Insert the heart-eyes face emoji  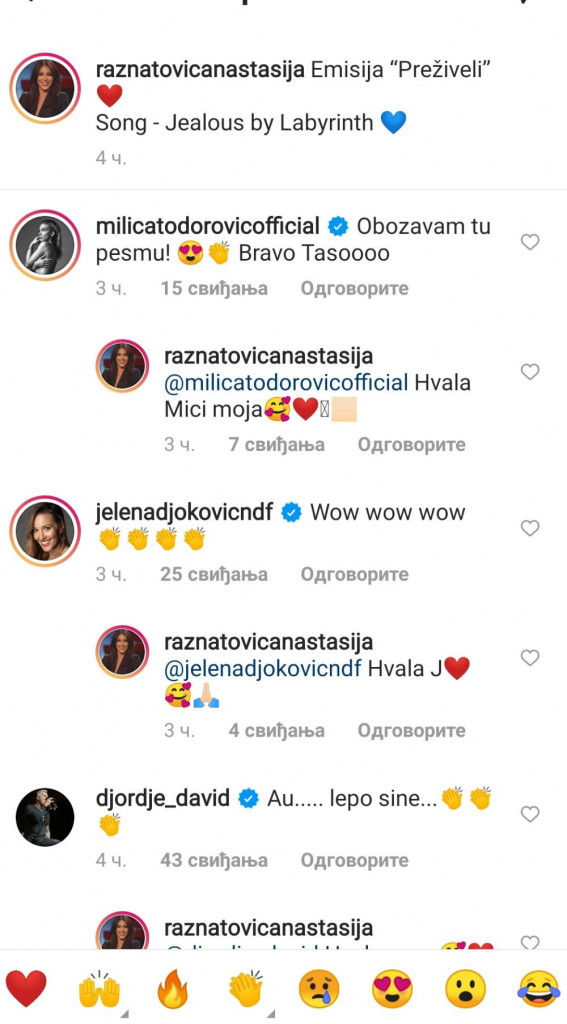pos(393,987)
